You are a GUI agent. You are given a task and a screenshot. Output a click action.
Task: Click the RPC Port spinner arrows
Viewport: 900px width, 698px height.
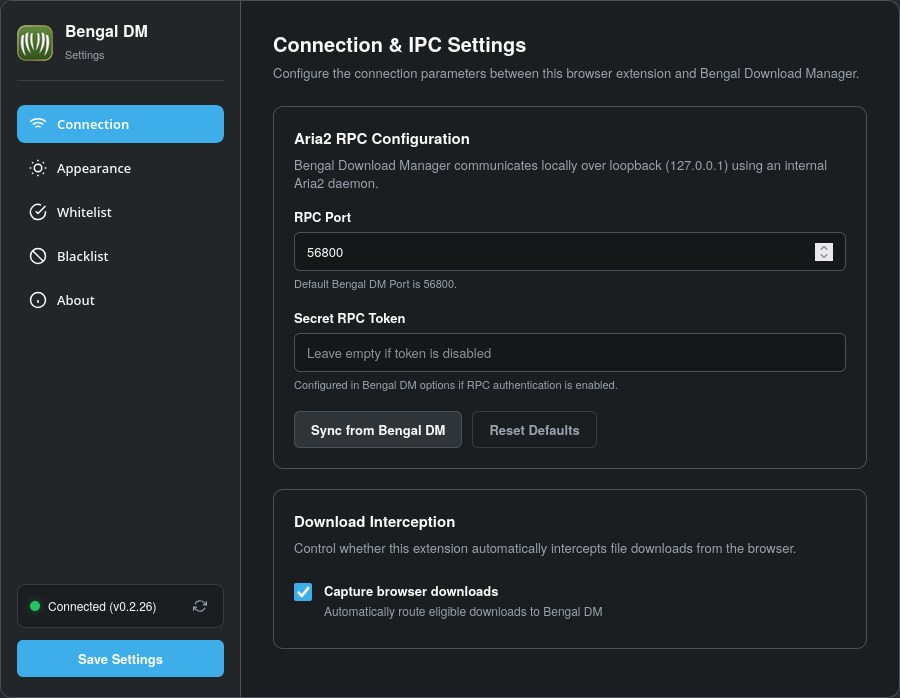pyautogui.click(x=824, y=252)
